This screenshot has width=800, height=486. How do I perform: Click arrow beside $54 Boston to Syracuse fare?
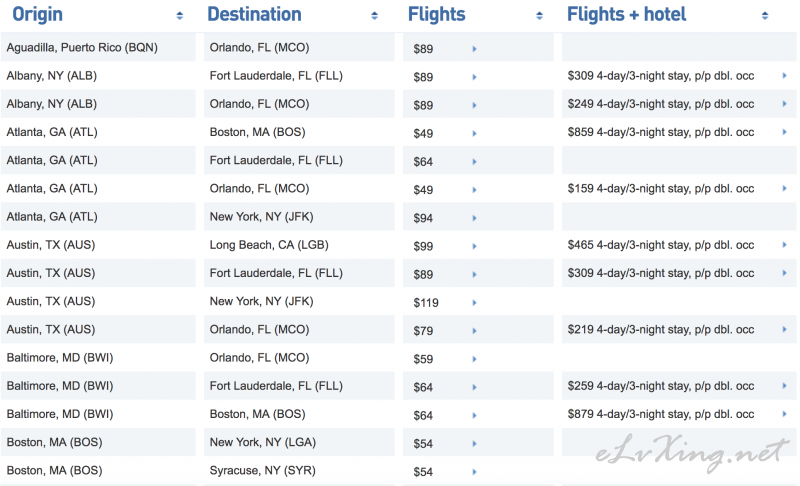pyautogui.click(x=474, y=472)
